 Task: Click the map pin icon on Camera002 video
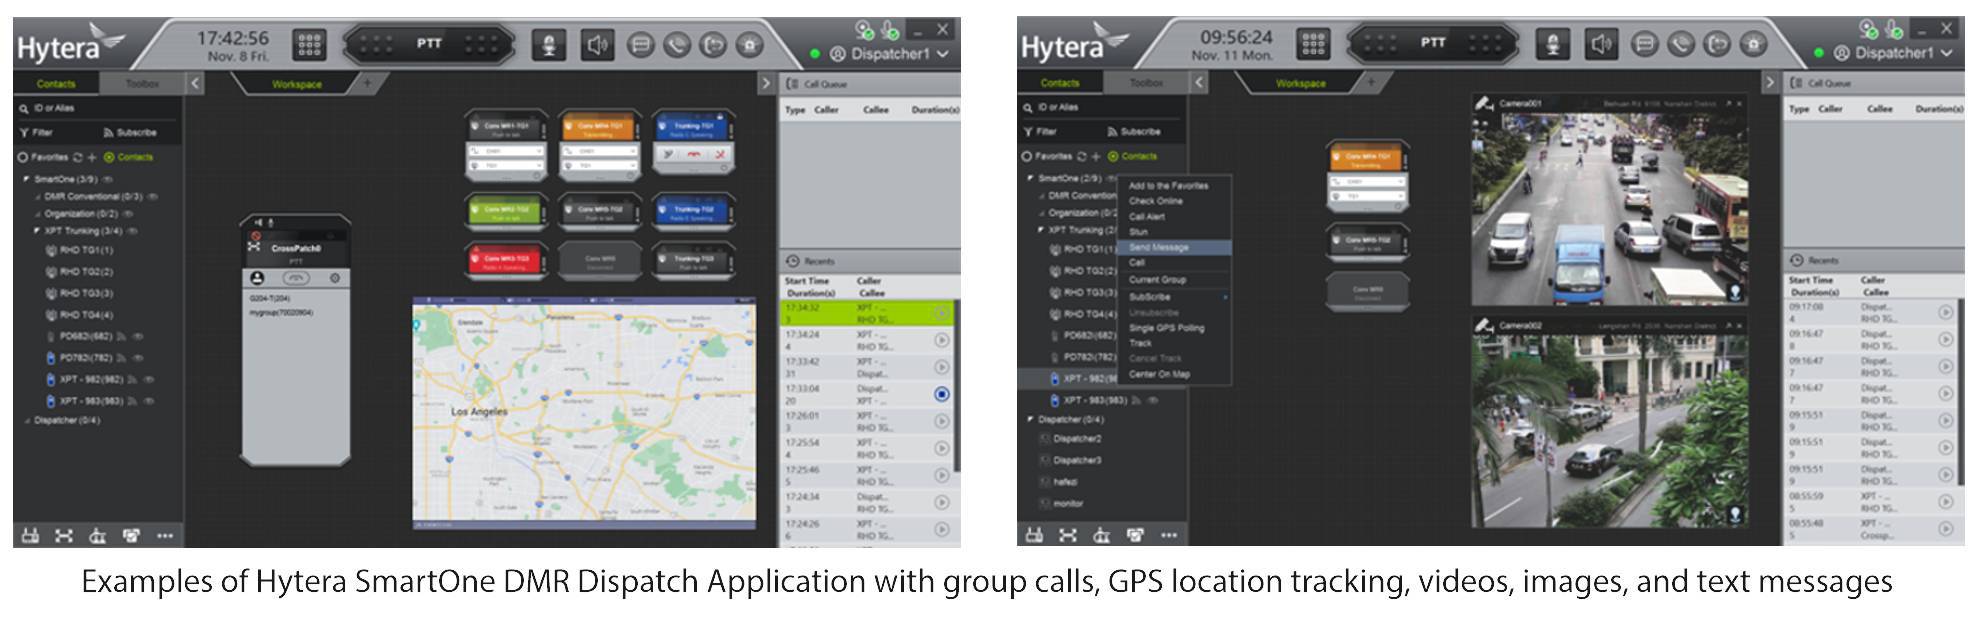[x=1736, y=515]
